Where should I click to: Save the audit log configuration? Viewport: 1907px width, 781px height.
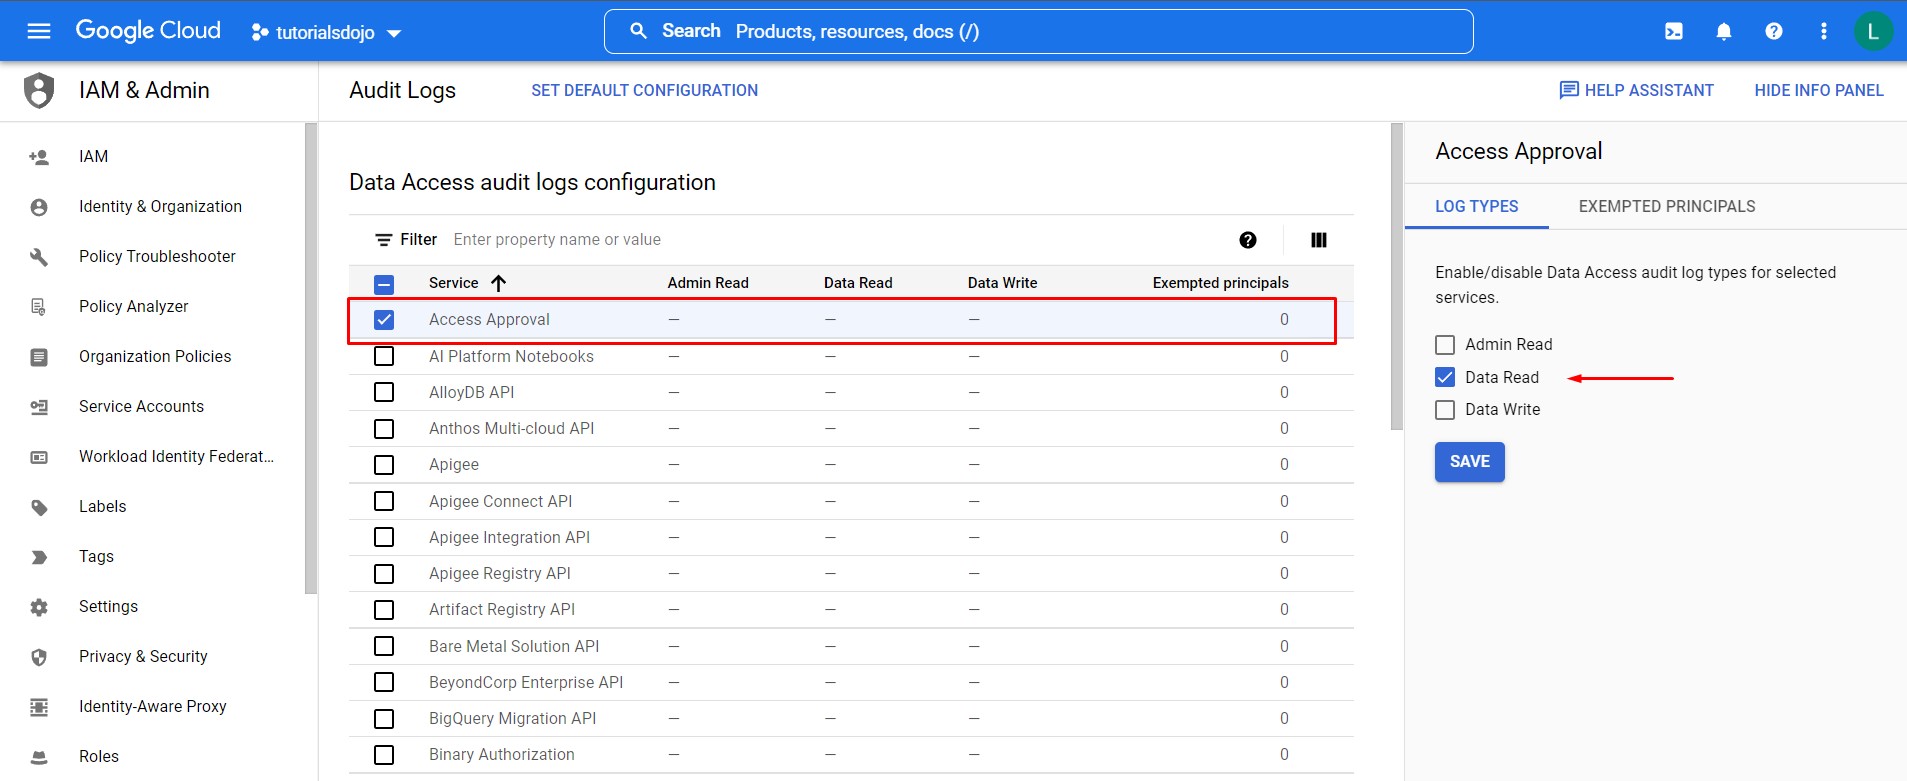[1470, 462]
